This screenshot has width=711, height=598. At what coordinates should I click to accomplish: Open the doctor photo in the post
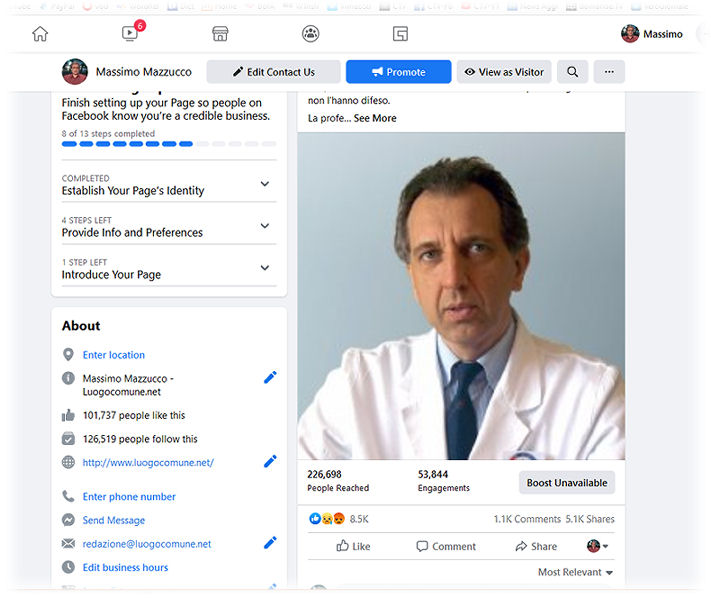click(461, 296)
